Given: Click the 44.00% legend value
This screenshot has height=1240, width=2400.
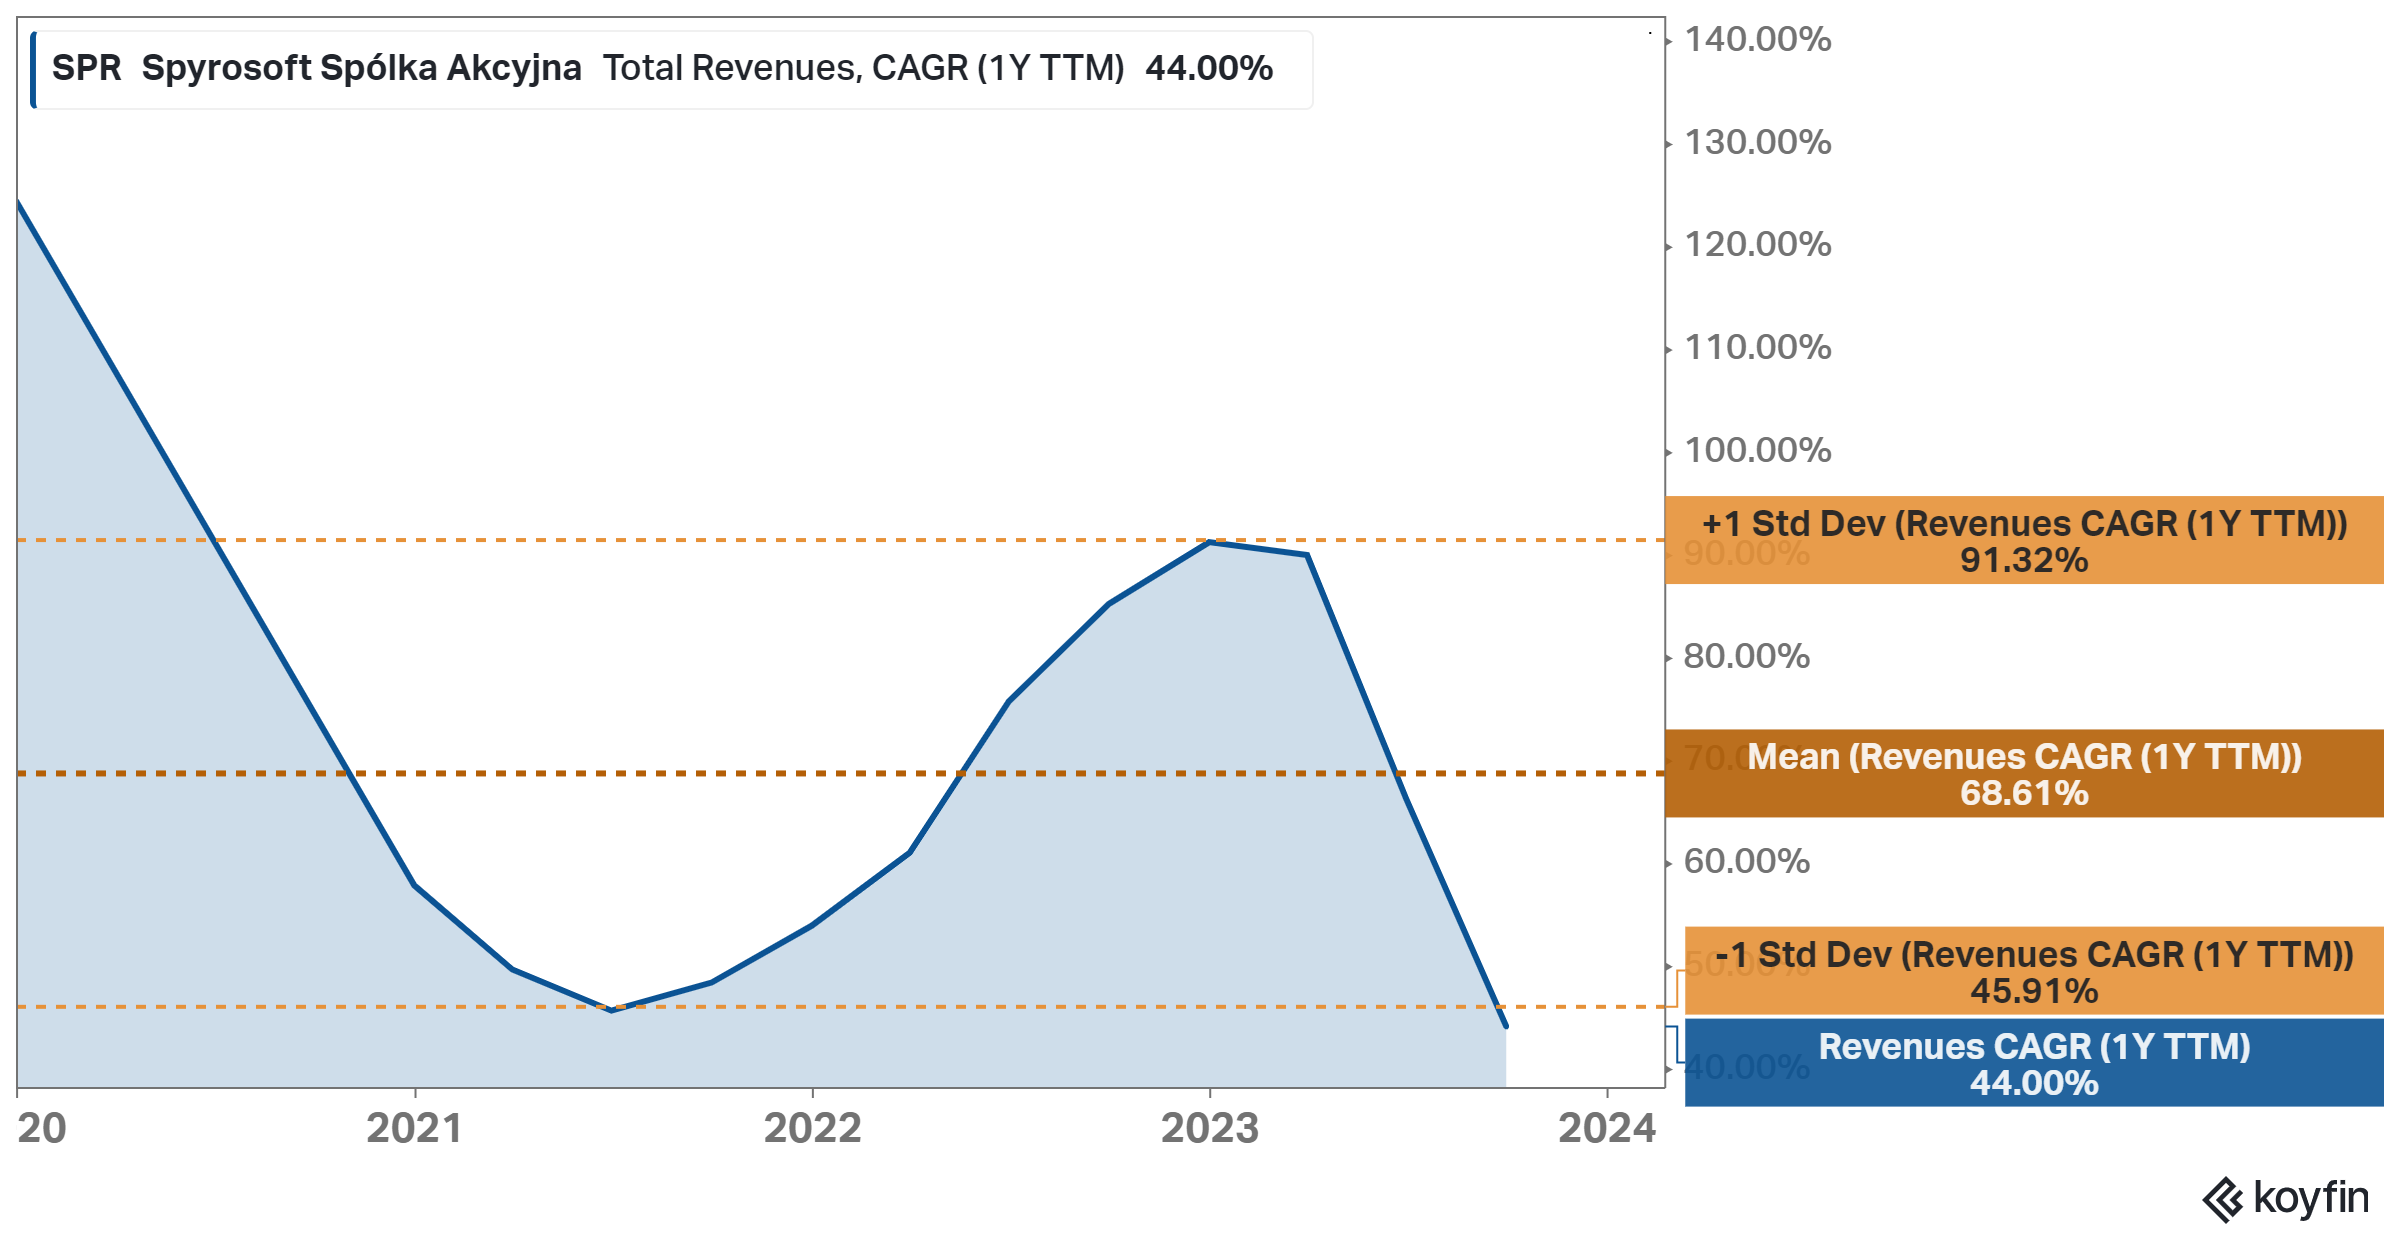Looking at the screenshot, I should click(1209, 68).
